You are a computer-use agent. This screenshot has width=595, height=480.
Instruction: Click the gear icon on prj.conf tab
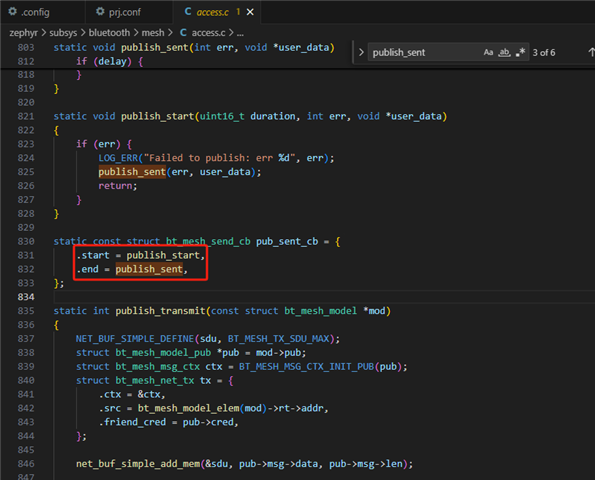coord(100,12)
